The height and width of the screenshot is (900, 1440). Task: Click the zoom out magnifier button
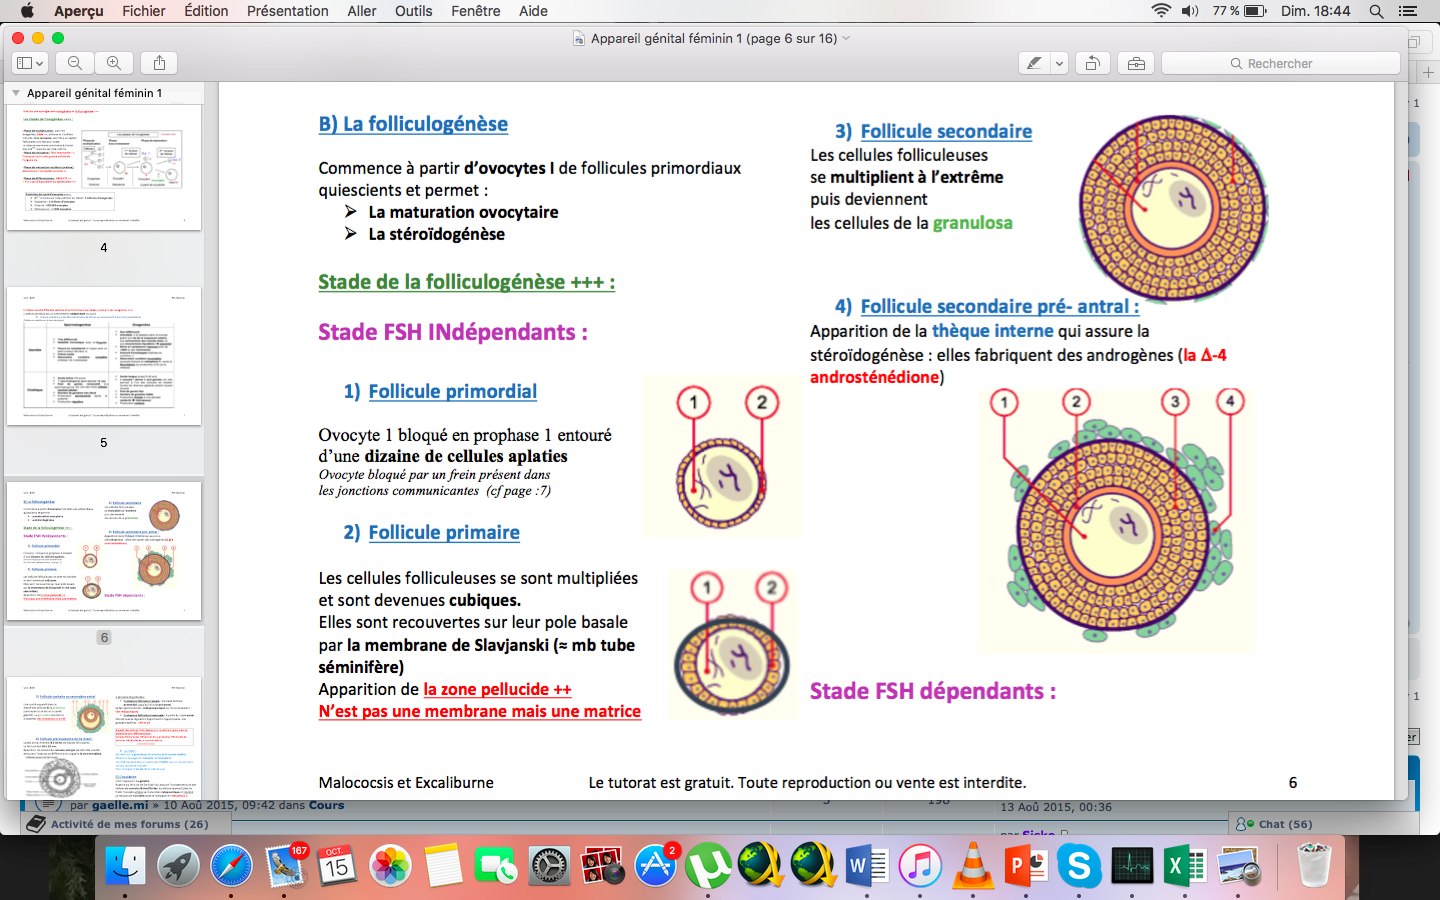point(75,63)
